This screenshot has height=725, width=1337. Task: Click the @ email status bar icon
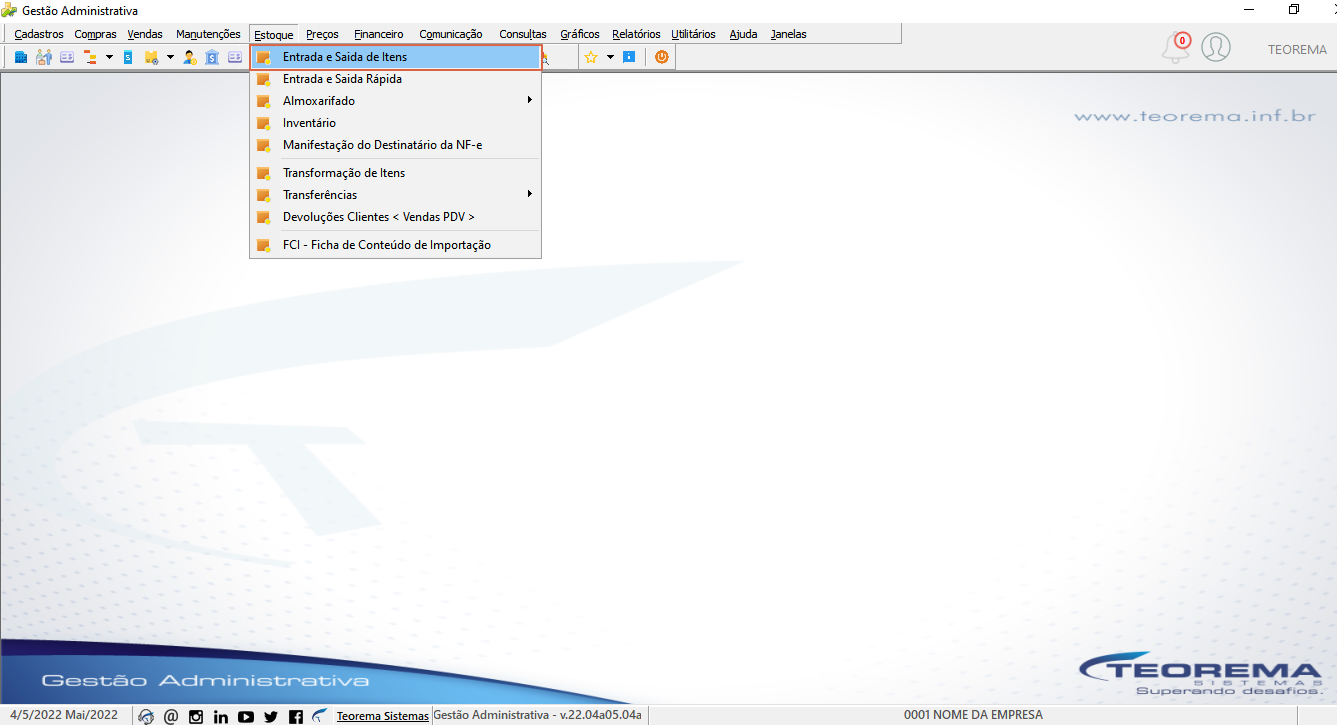point(171,716)
